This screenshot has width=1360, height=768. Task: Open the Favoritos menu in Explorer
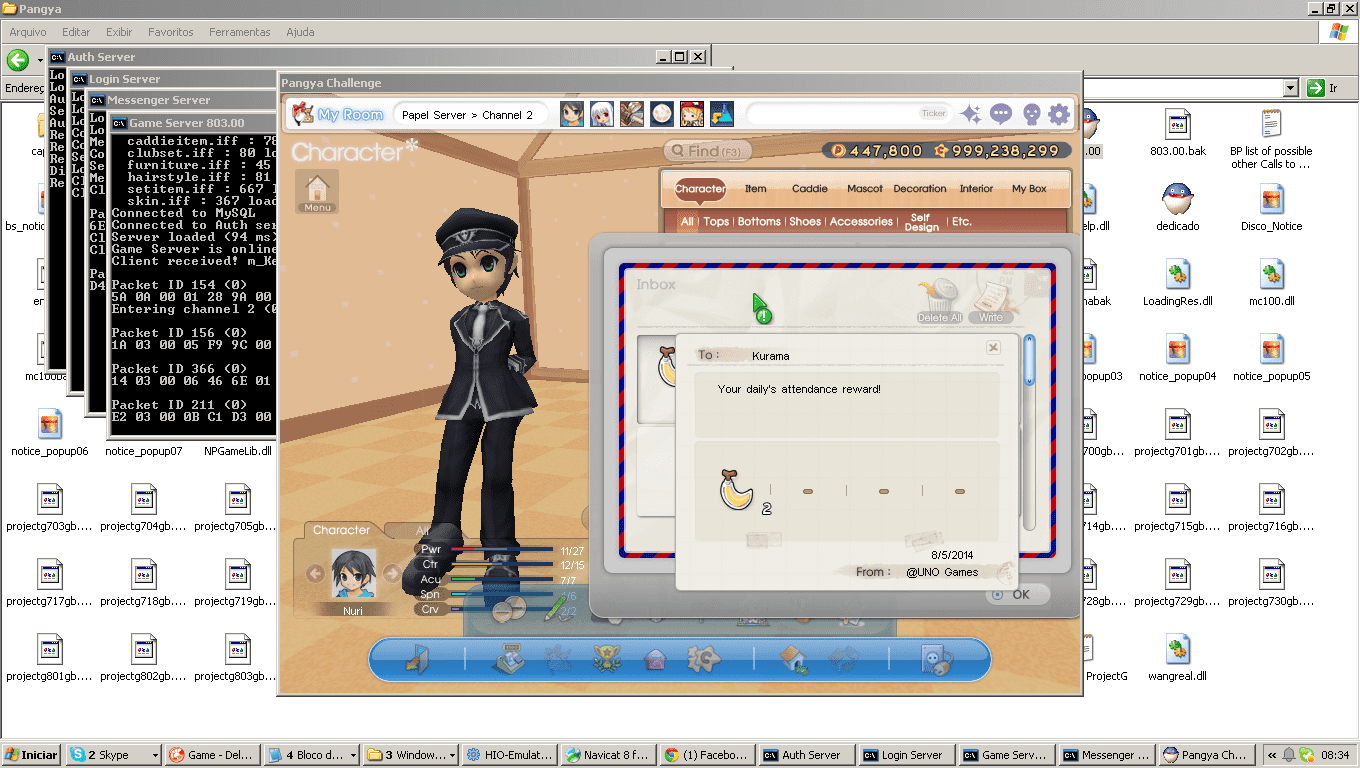pos(171,32)
